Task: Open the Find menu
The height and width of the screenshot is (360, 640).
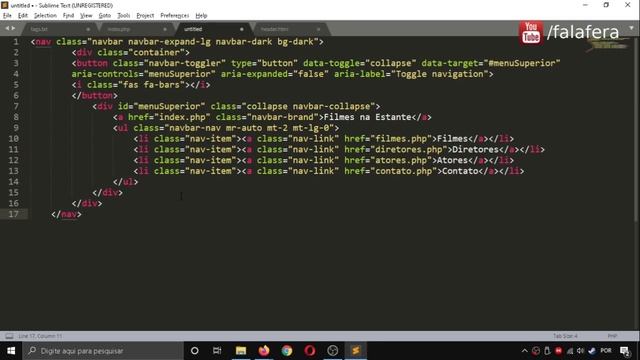Action: click(x=68, y=16)
